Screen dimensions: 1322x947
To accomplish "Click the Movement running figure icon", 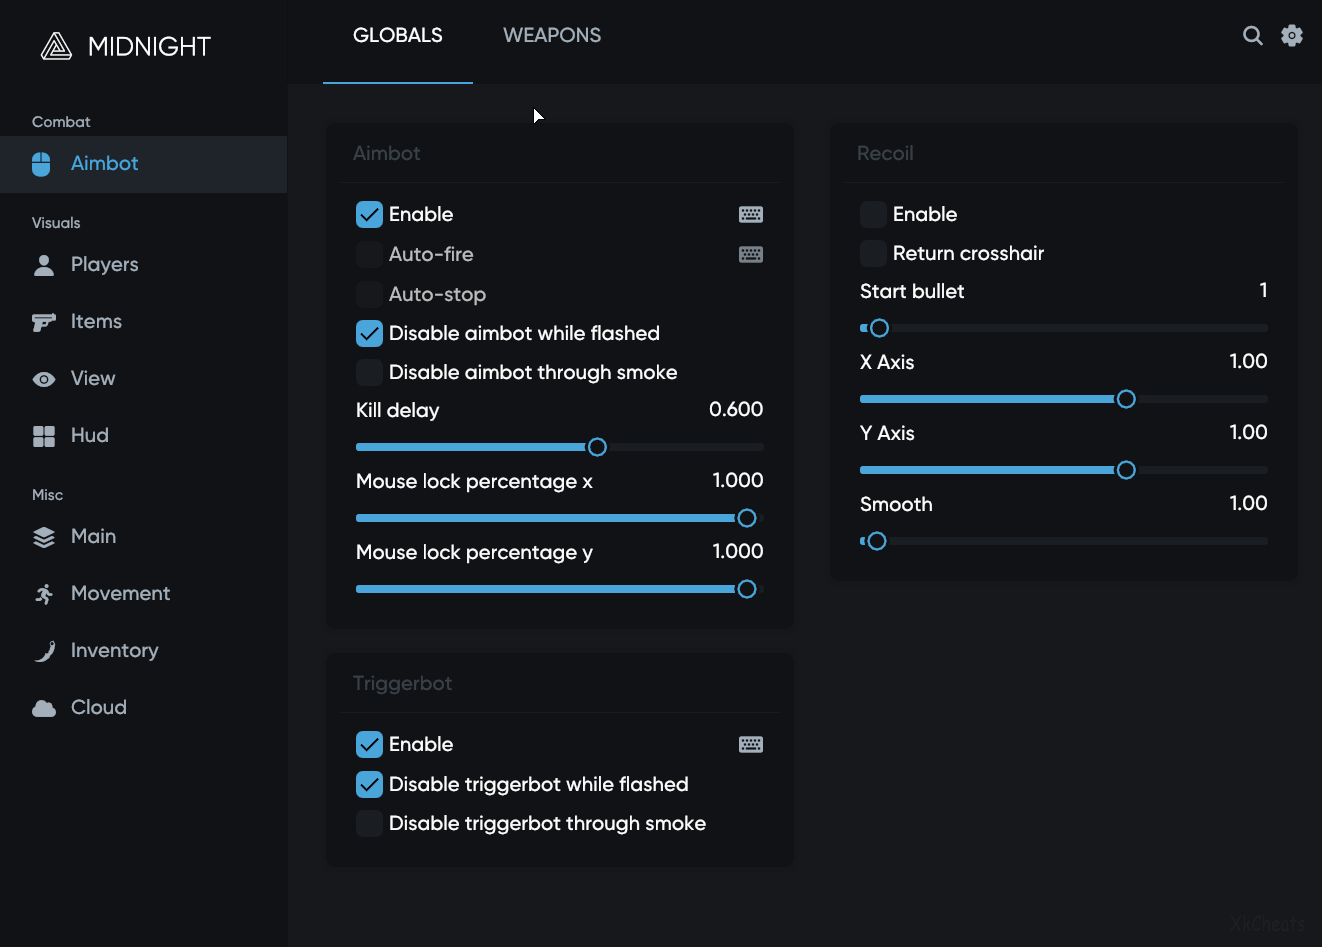I will 44,594.
